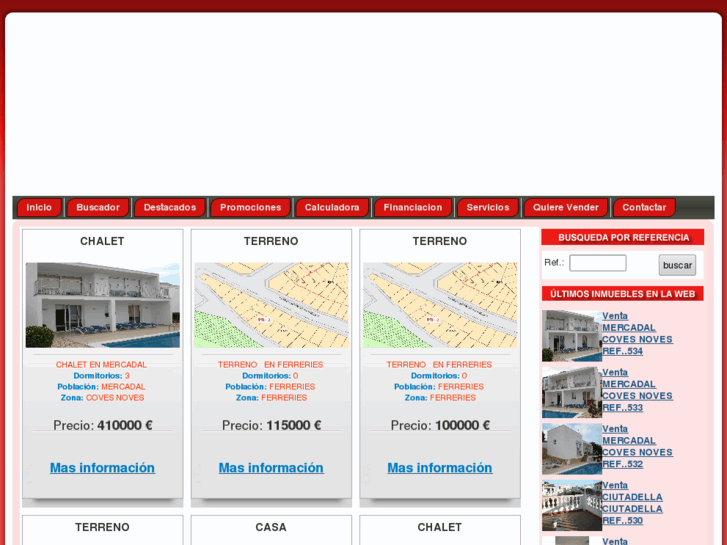Click the buscar button
This screenshot has height=545, width=727.
coord(677,265)
